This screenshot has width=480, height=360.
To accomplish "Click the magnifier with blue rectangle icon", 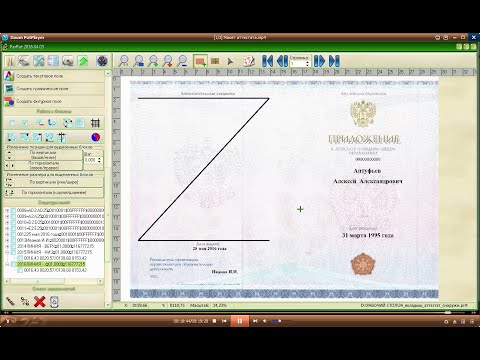I will coord(138,61).
